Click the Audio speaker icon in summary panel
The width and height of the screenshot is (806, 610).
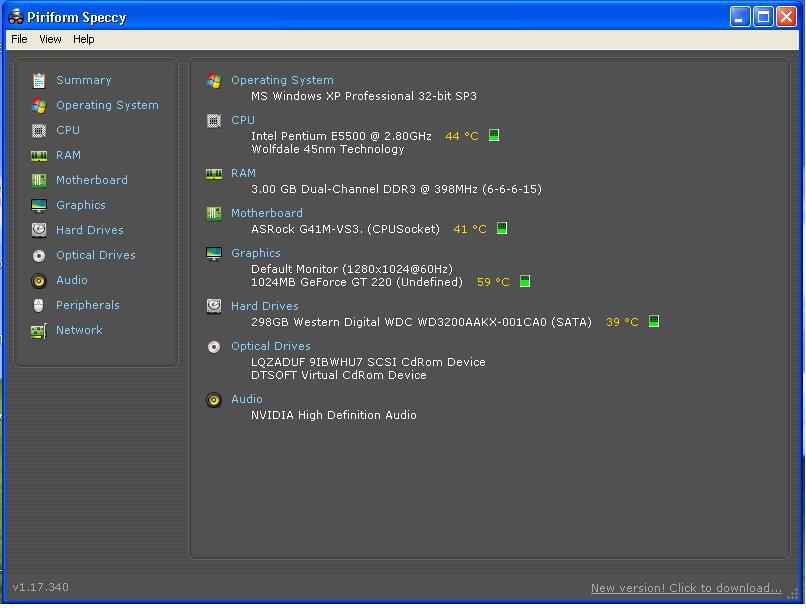214,400
